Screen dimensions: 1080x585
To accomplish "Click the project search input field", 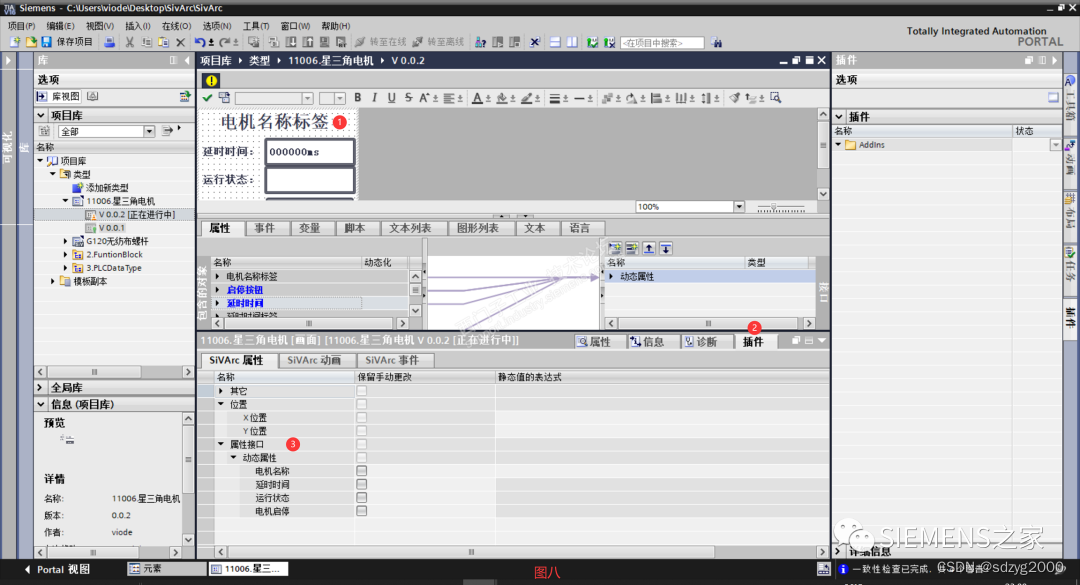I will (x=662, y=43).
